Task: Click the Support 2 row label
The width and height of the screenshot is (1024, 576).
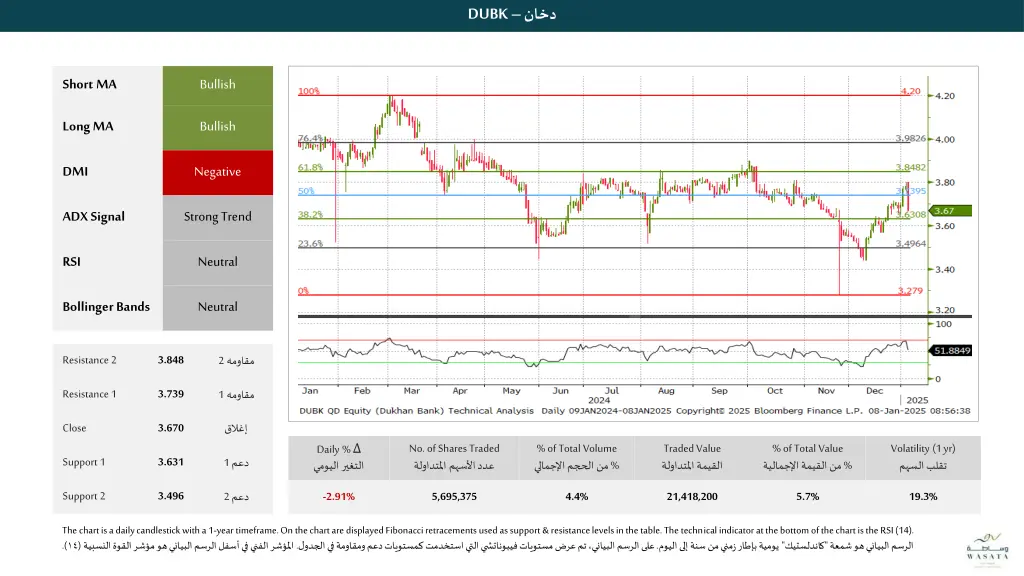Action: tap(84, 496)
